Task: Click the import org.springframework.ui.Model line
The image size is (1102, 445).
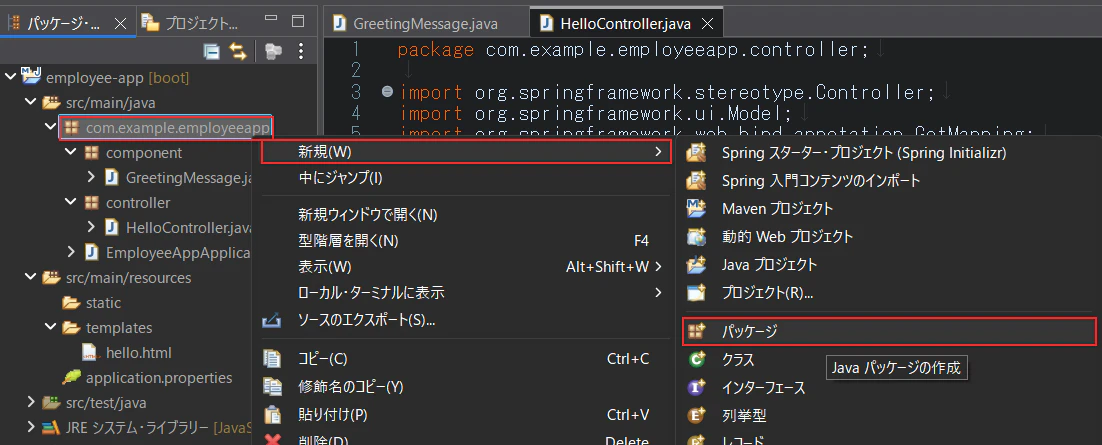Action: tap(595, 113)
